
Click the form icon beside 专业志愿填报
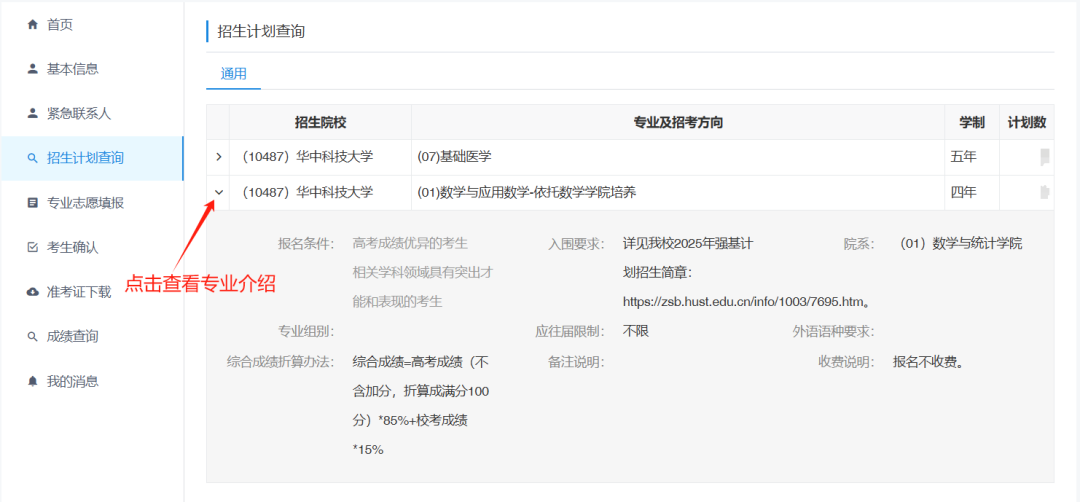tap(32, 203)
